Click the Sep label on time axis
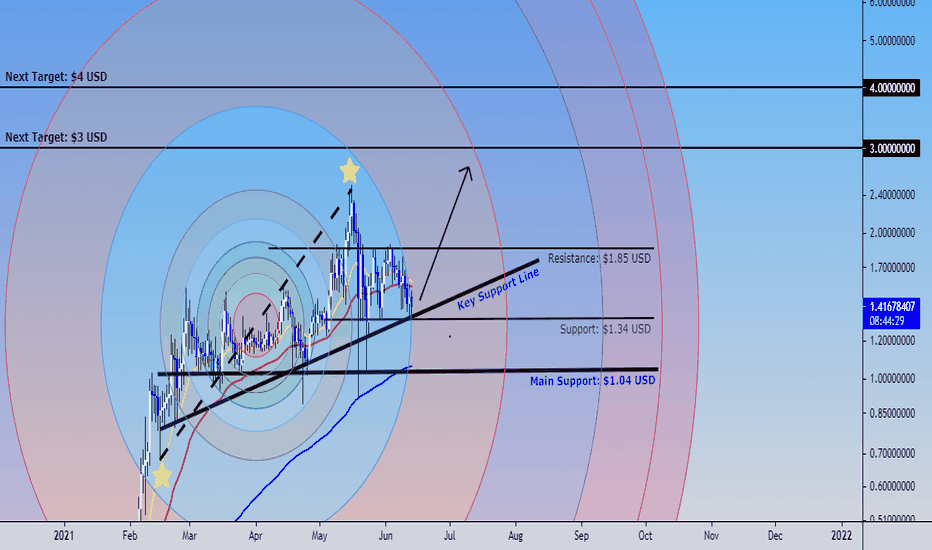The width and height of the screenshot is (932, 550). point(581,536)
